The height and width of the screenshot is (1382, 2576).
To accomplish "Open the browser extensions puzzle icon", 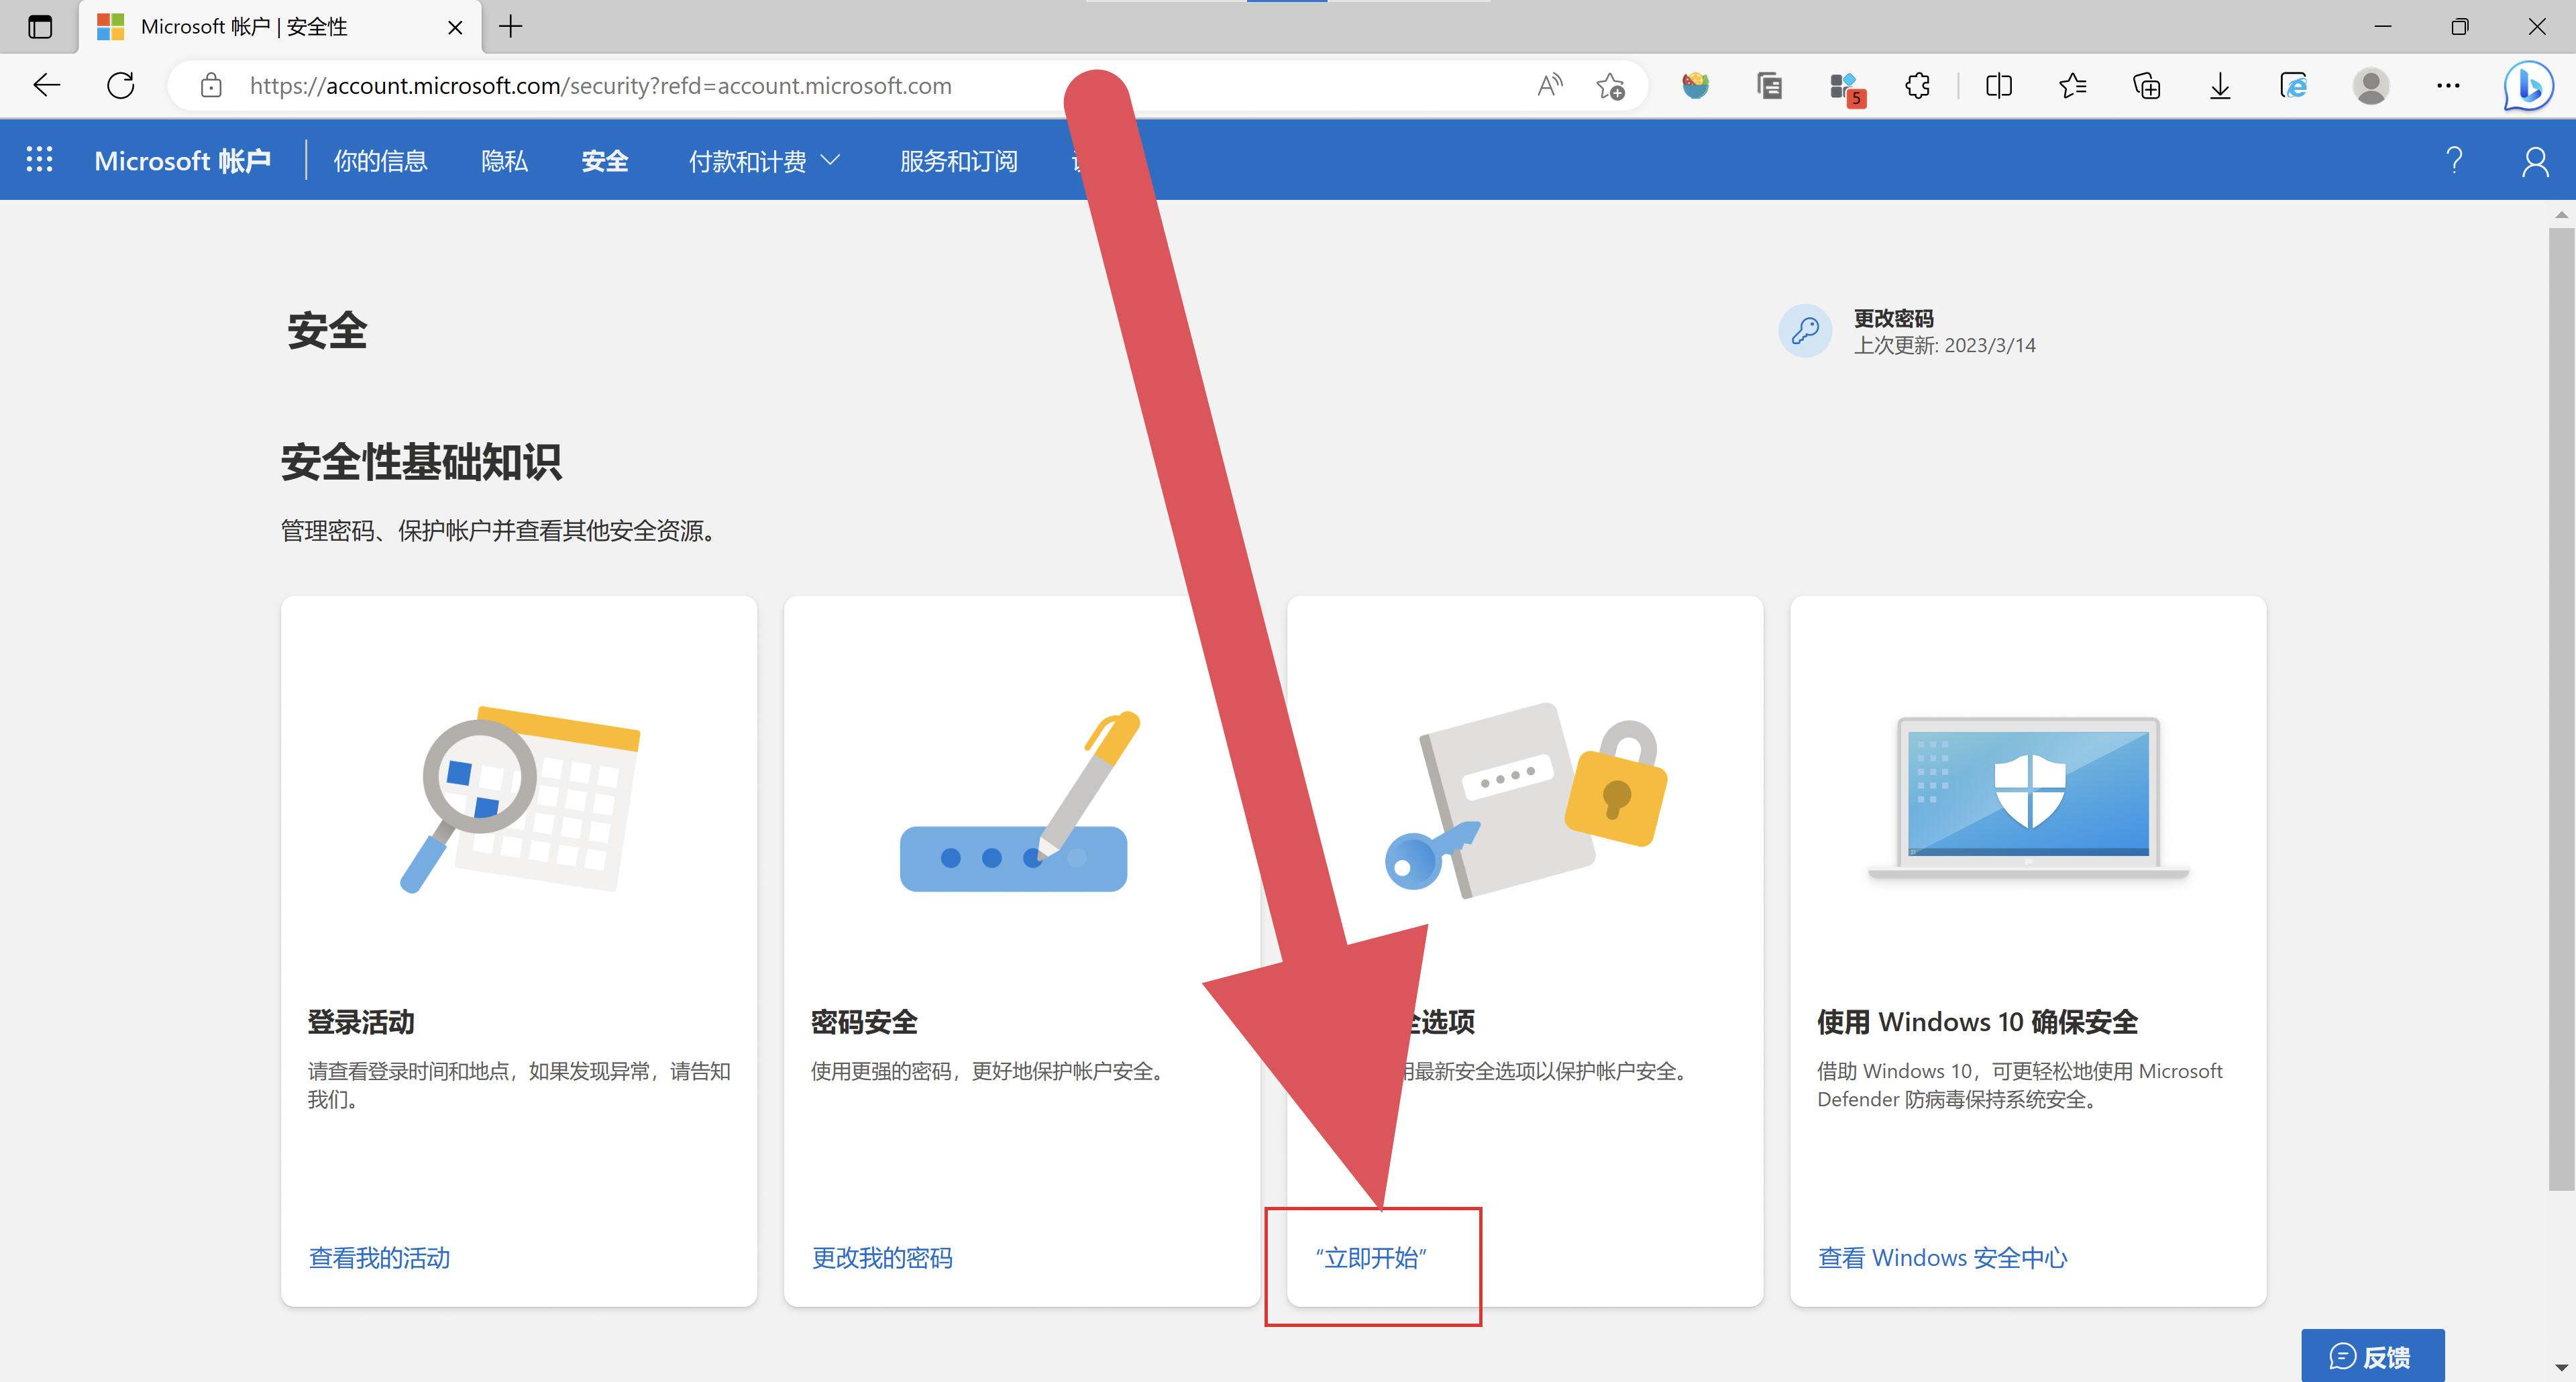I will [1917, 86].
